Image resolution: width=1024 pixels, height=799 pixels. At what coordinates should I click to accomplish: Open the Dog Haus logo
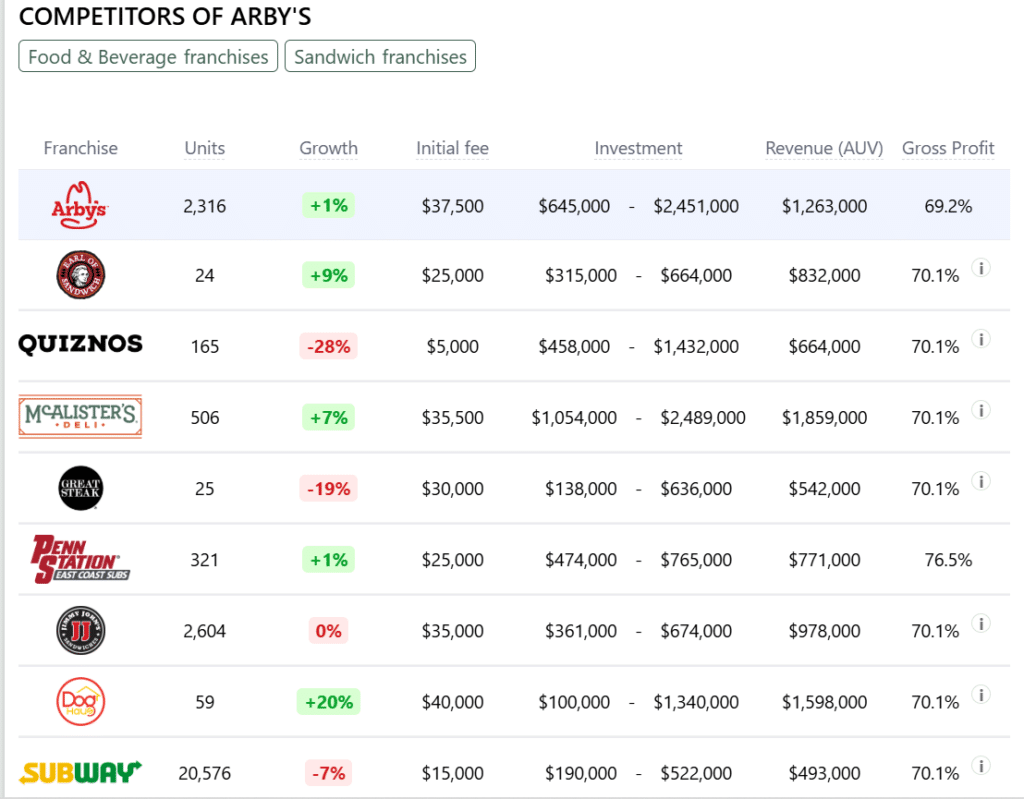80,702
